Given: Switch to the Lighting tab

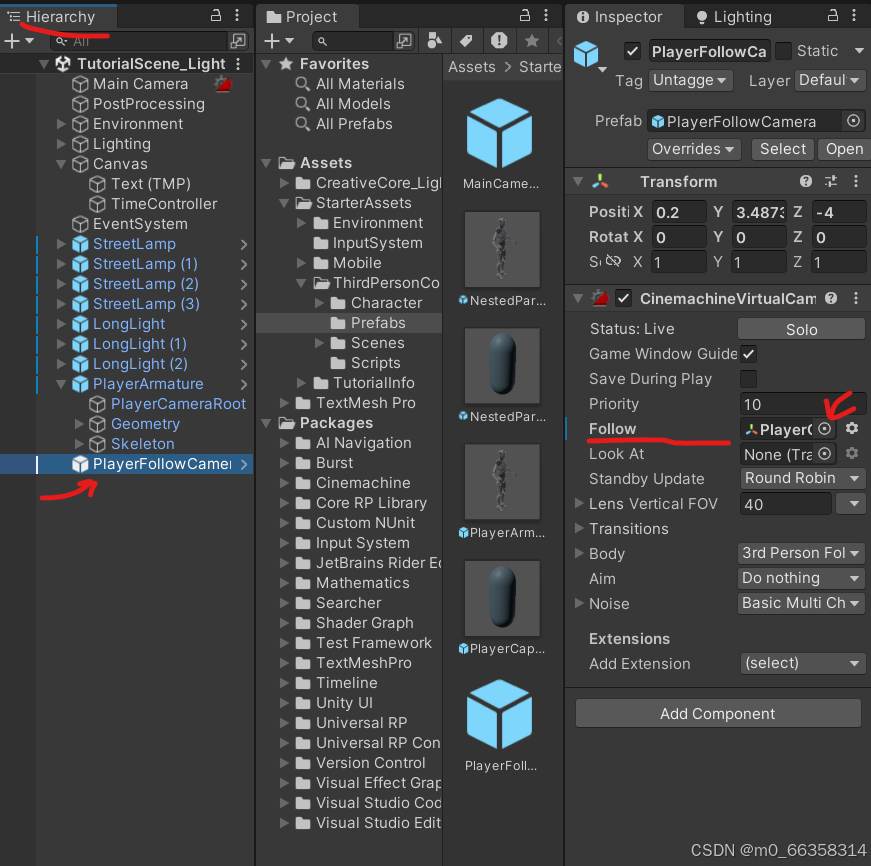Looking at the screenshot, I should [744, 16].
